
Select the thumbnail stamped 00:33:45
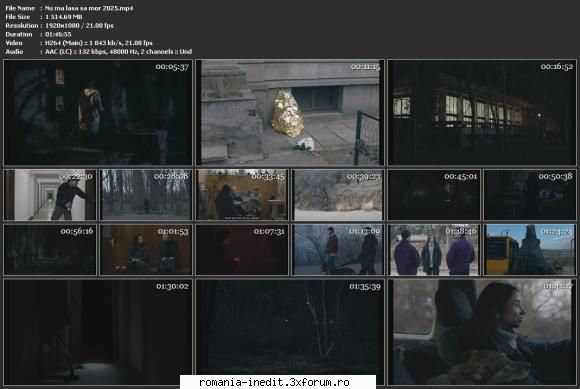click(x=242, y=195)
